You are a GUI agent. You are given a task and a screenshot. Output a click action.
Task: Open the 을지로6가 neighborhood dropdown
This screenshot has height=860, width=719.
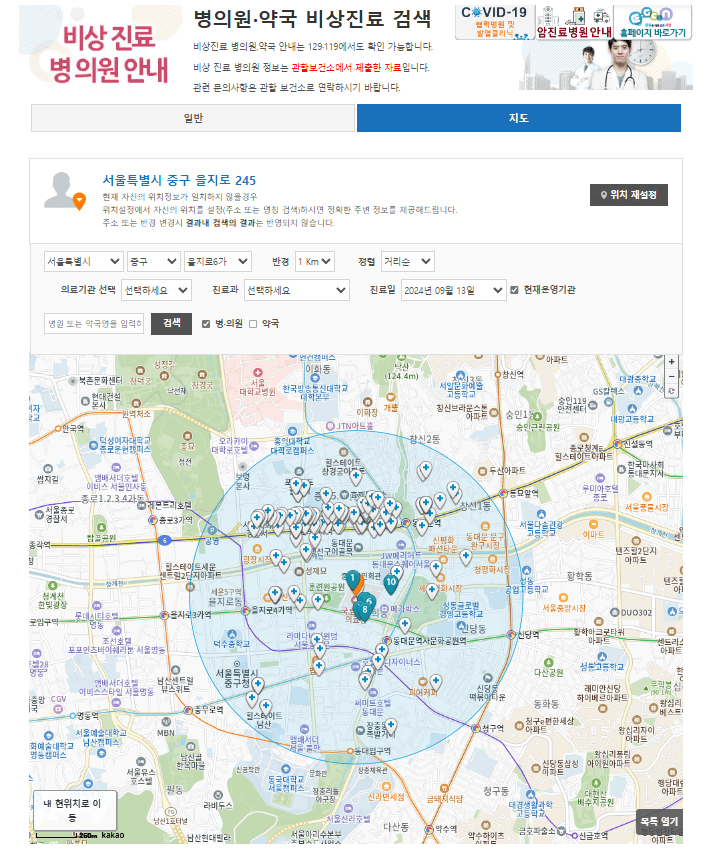tap(218, 262)
